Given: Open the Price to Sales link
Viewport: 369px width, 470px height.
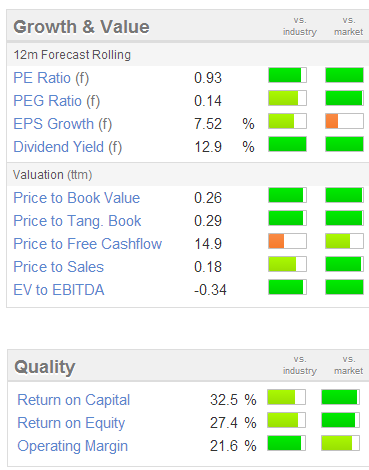Looking at the screenshot, I should (59, 267).
